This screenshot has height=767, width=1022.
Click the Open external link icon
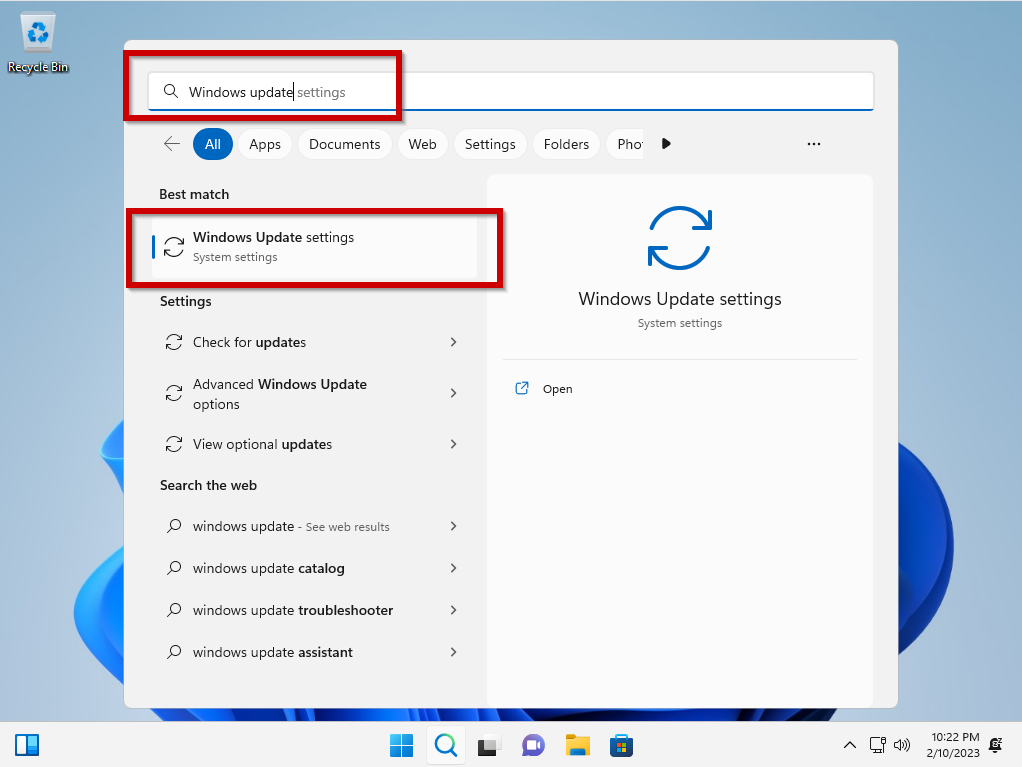coord(522,388)
